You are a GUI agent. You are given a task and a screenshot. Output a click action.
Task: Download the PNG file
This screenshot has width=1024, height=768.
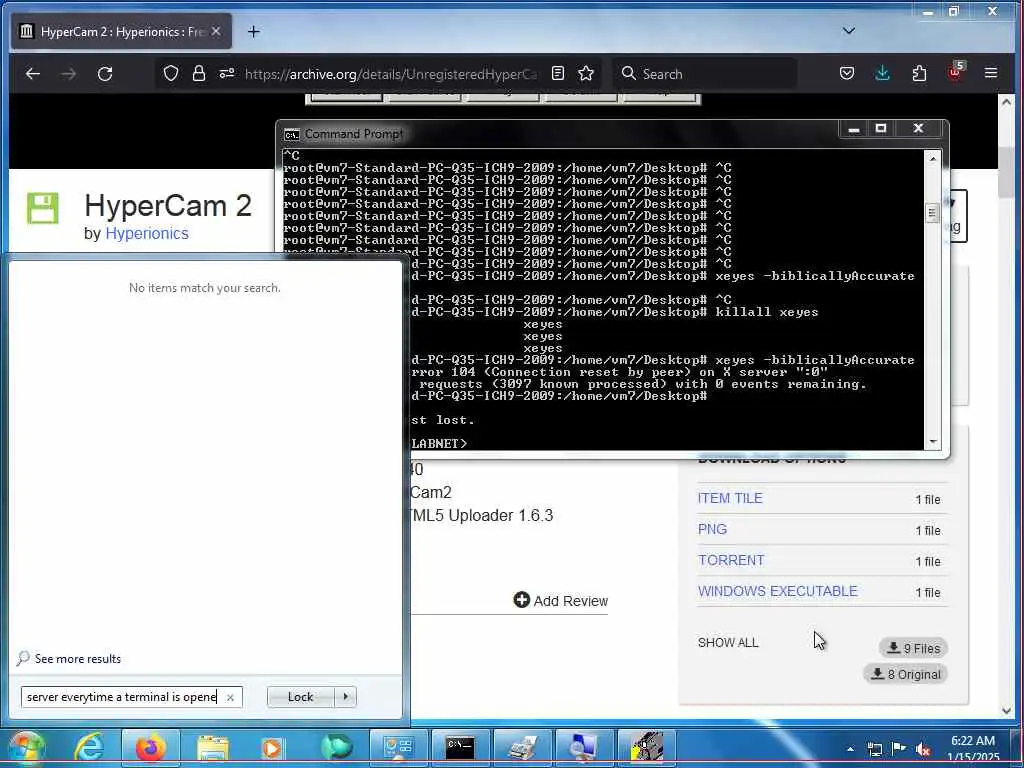tap(712, 530)
